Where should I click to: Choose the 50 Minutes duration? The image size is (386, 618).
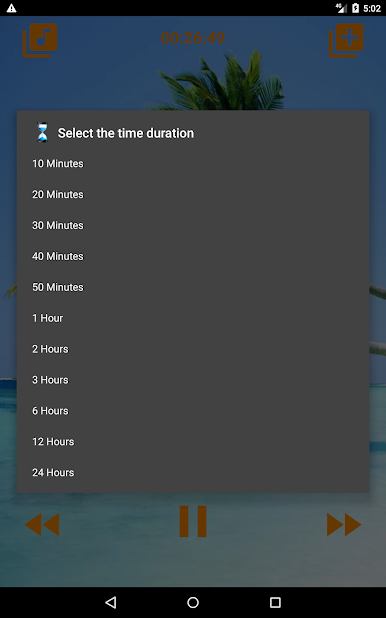(193, 287)
